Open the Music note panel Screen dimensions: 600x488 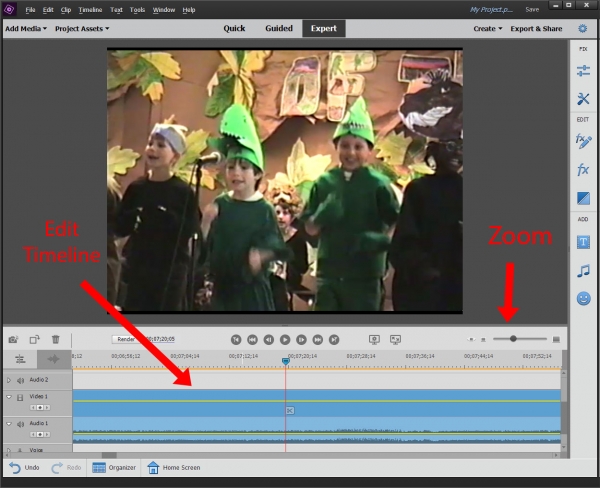[x=583, y=270]
